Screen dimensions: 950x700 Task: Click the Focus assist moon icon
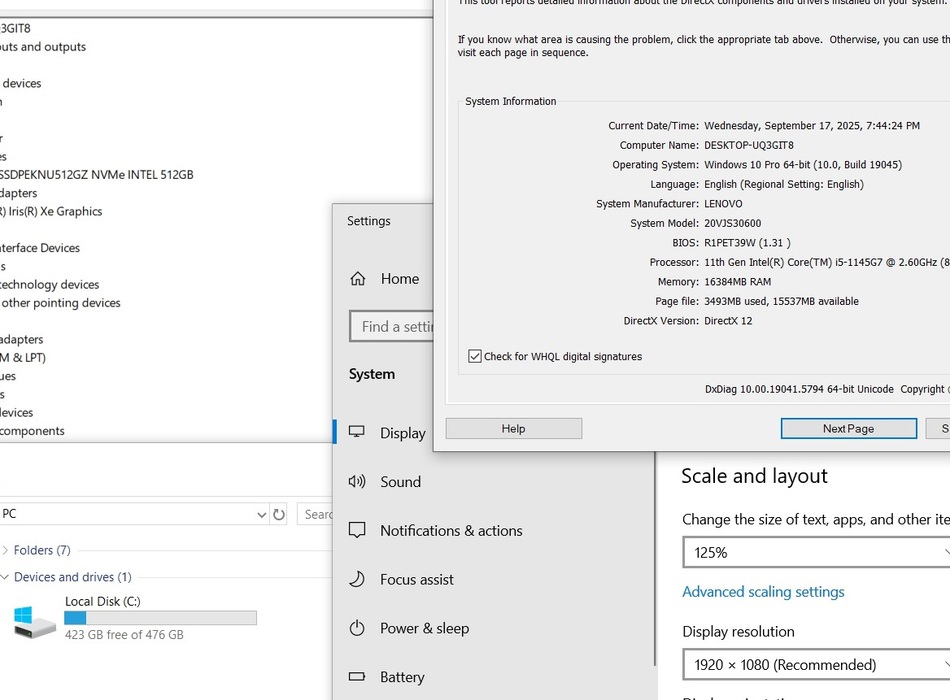pos(357,579)
